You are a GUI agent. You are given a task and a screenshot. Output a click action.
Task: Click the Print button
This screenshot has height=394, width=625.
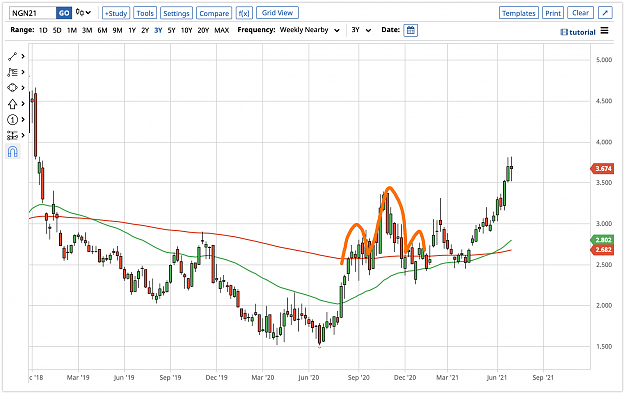click(x=553, y=13)
